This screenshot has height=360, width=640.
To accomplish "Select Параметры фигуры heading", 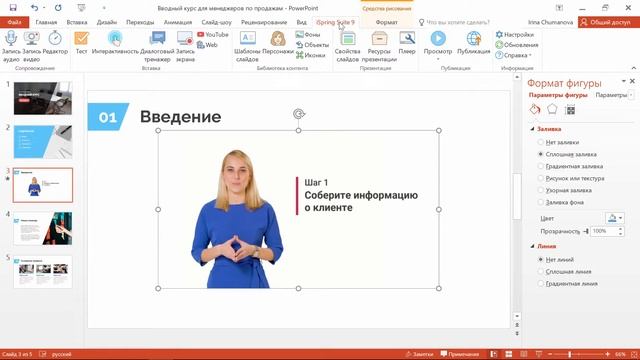I will 558,95.
